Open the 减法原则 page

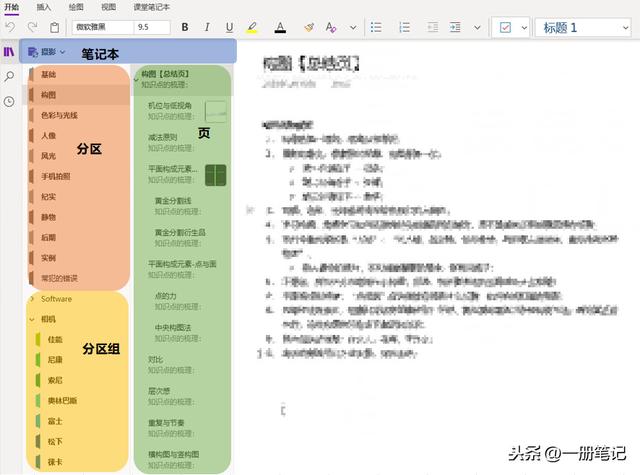pyautogui.click(x=182, y=143)
